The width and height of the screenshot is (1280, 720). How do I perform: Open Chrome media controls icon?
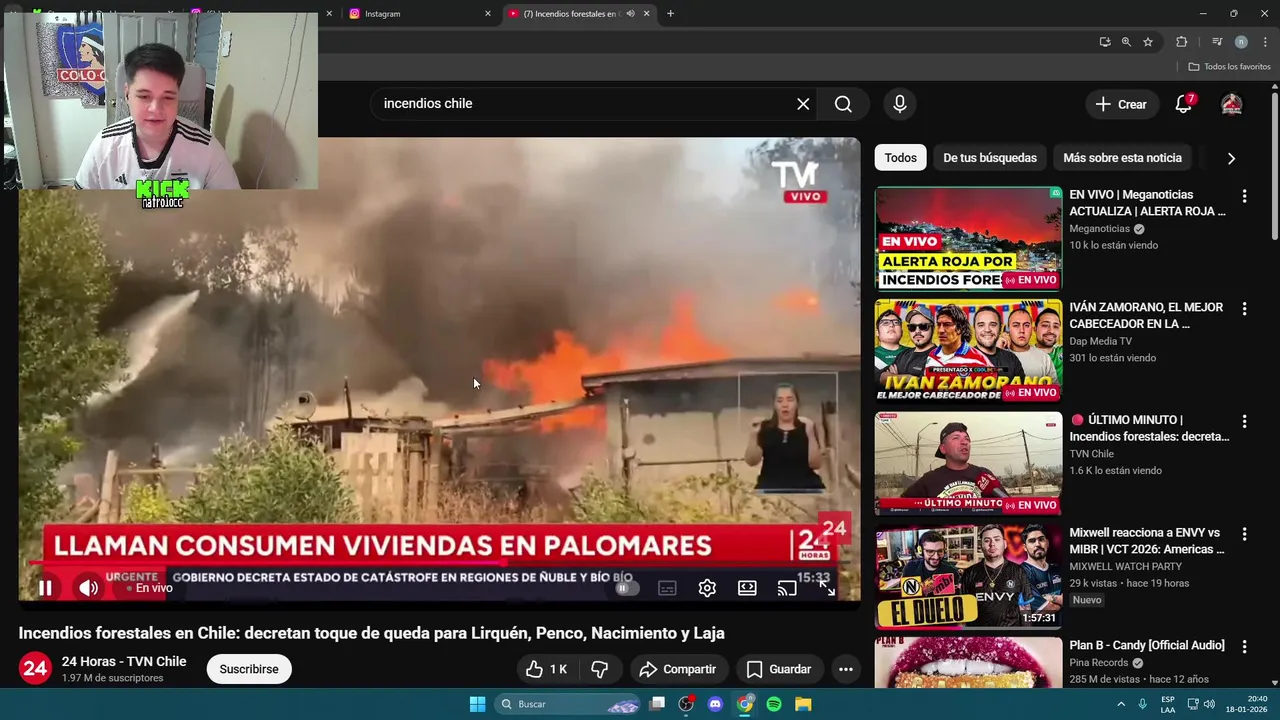click(x=1217, y=42)
